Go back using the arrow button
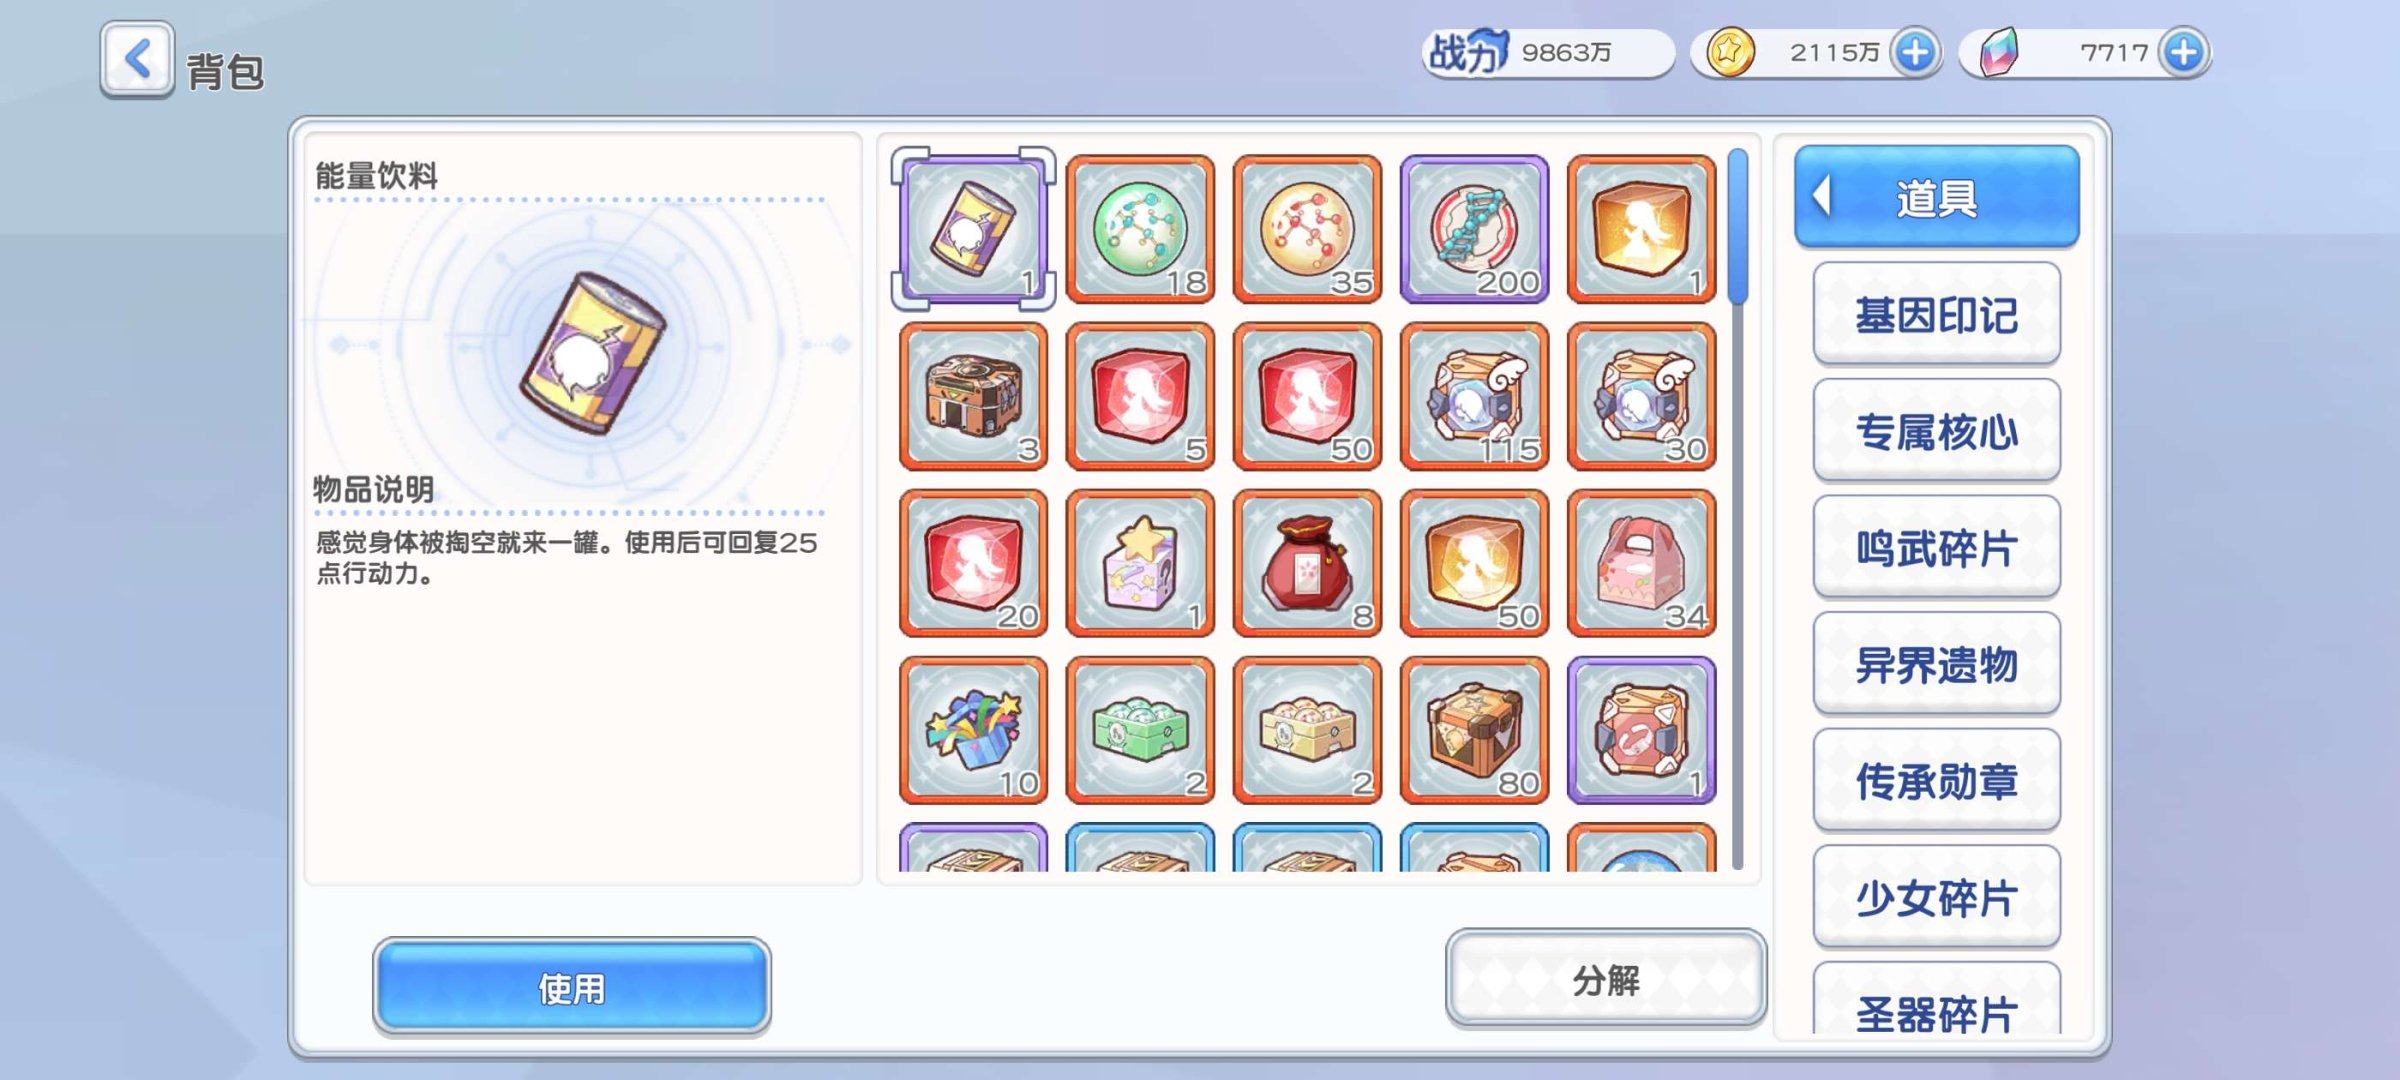2400x1080 pixels. click(x=137, y=59)
